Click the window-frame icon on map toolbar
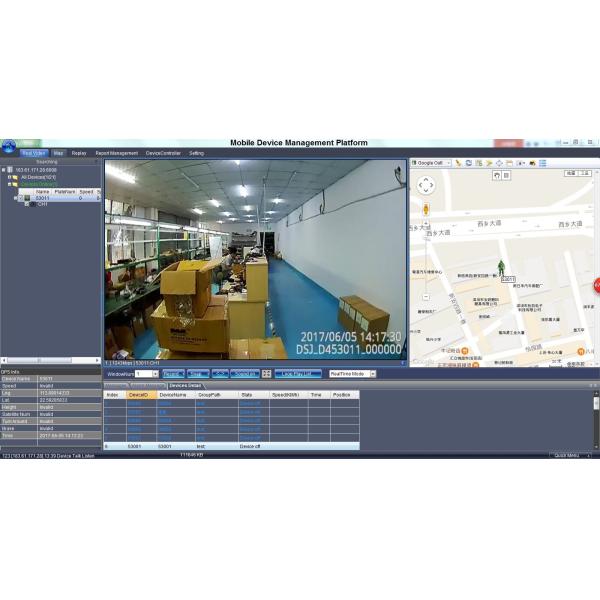Viewport: 600px width, 600px height. 509,163
